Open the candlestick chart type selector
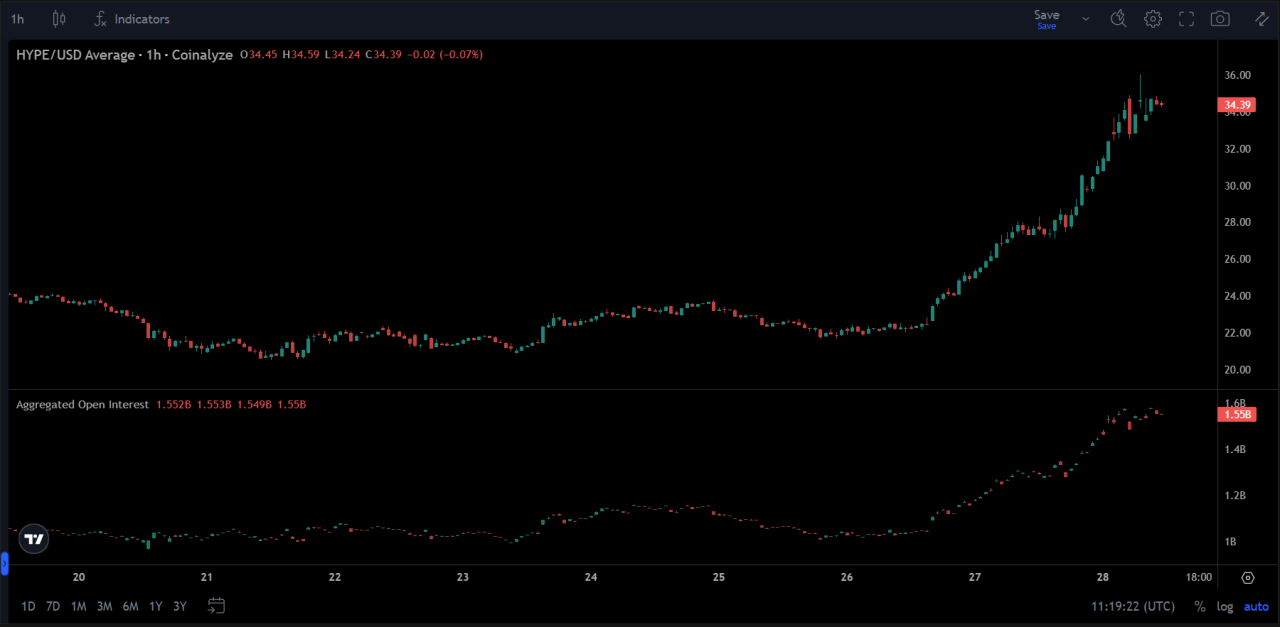1280x627 pixels. (59, 19)
